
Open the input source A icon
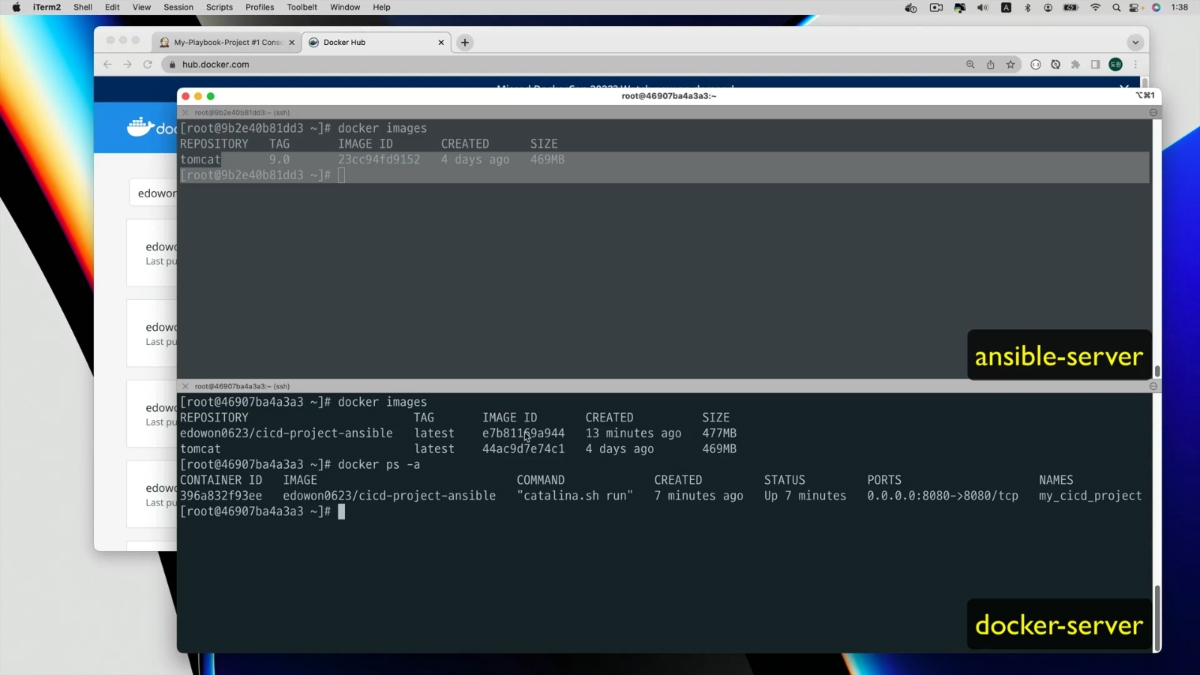point(1006,7)
